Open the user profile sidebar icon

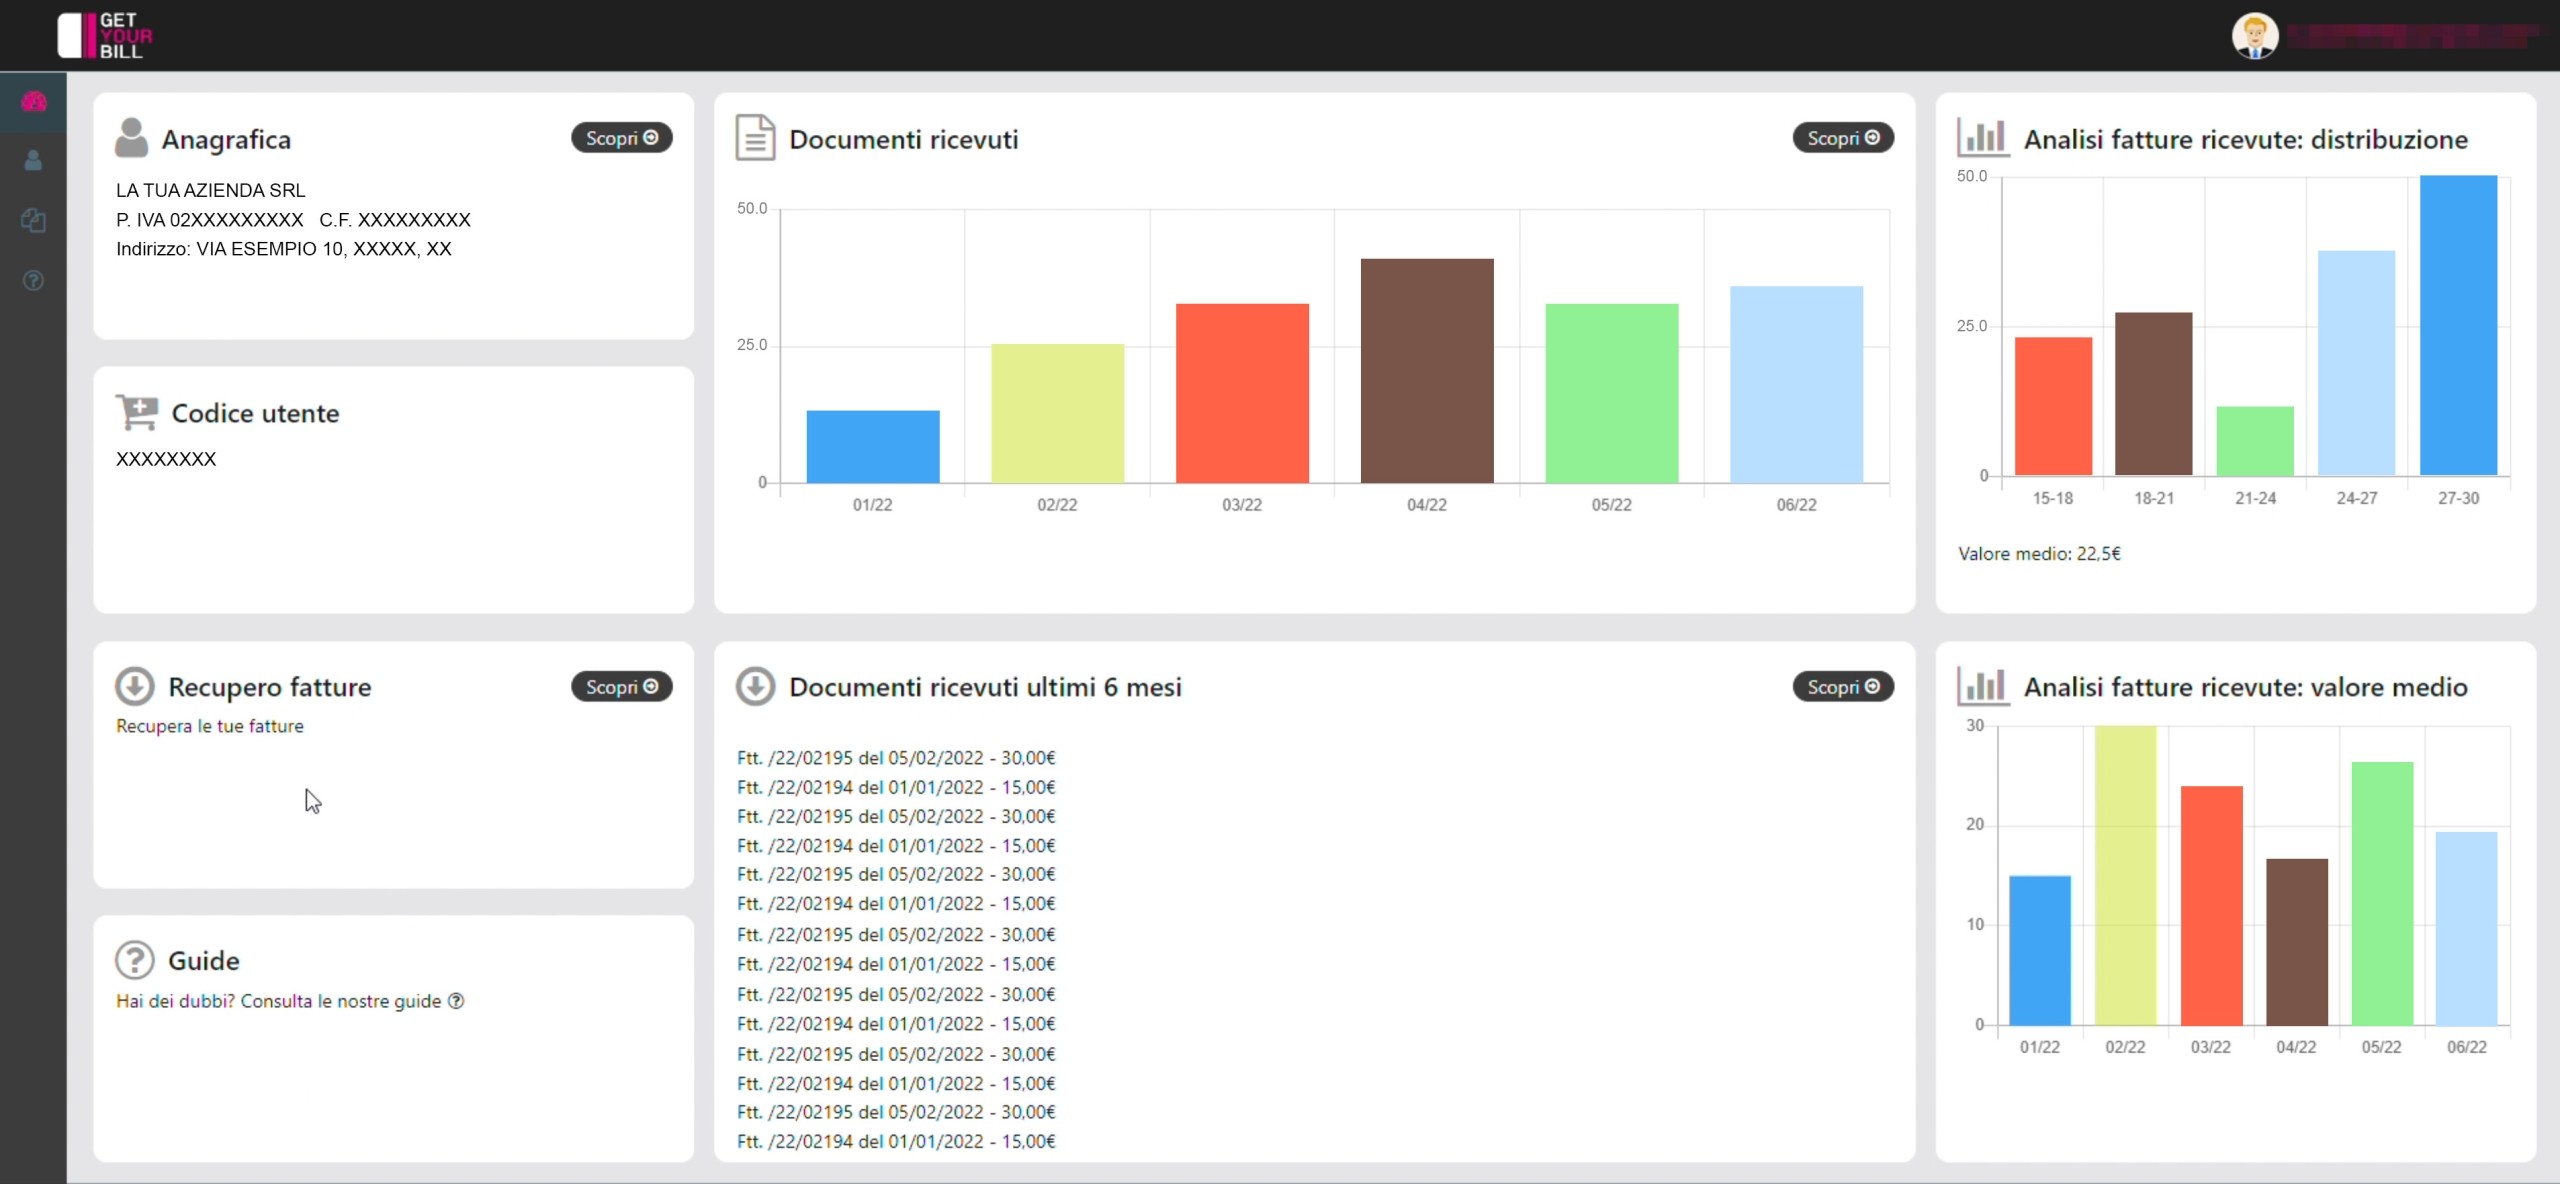click(x=33, y=160)
